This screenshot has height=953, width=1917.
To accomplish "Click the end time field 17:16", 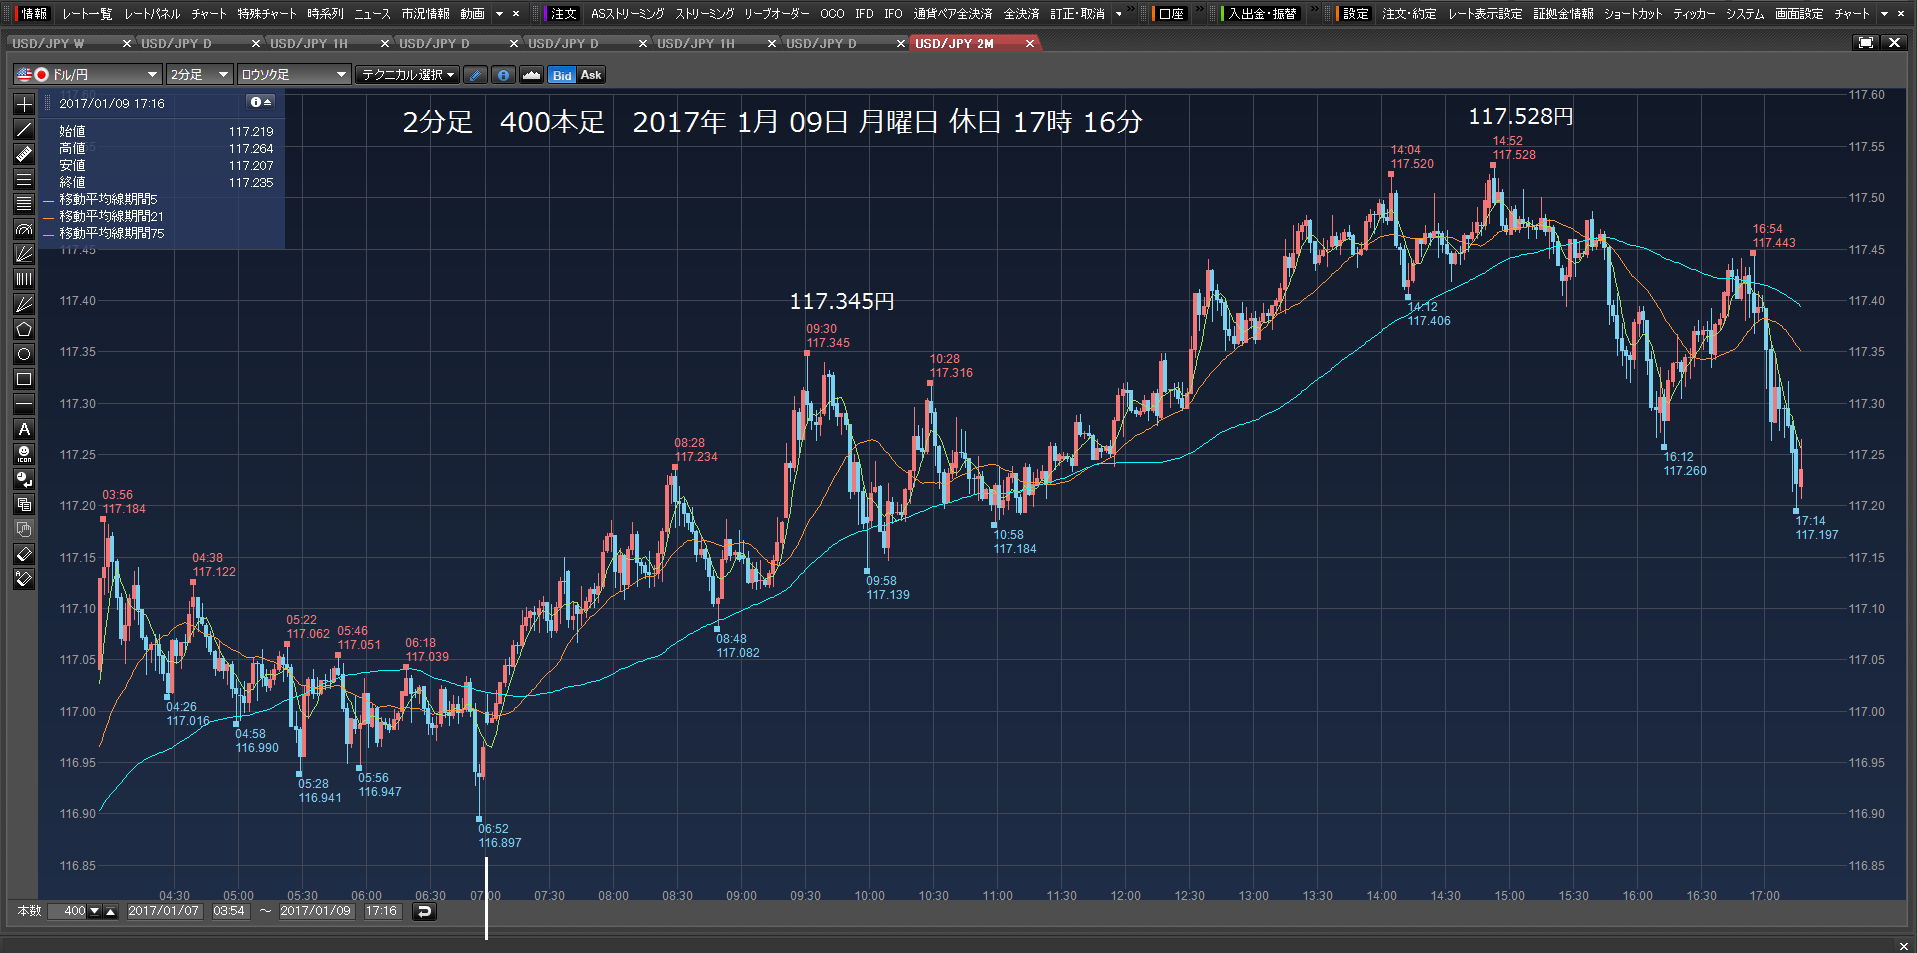I will (381, 911).
